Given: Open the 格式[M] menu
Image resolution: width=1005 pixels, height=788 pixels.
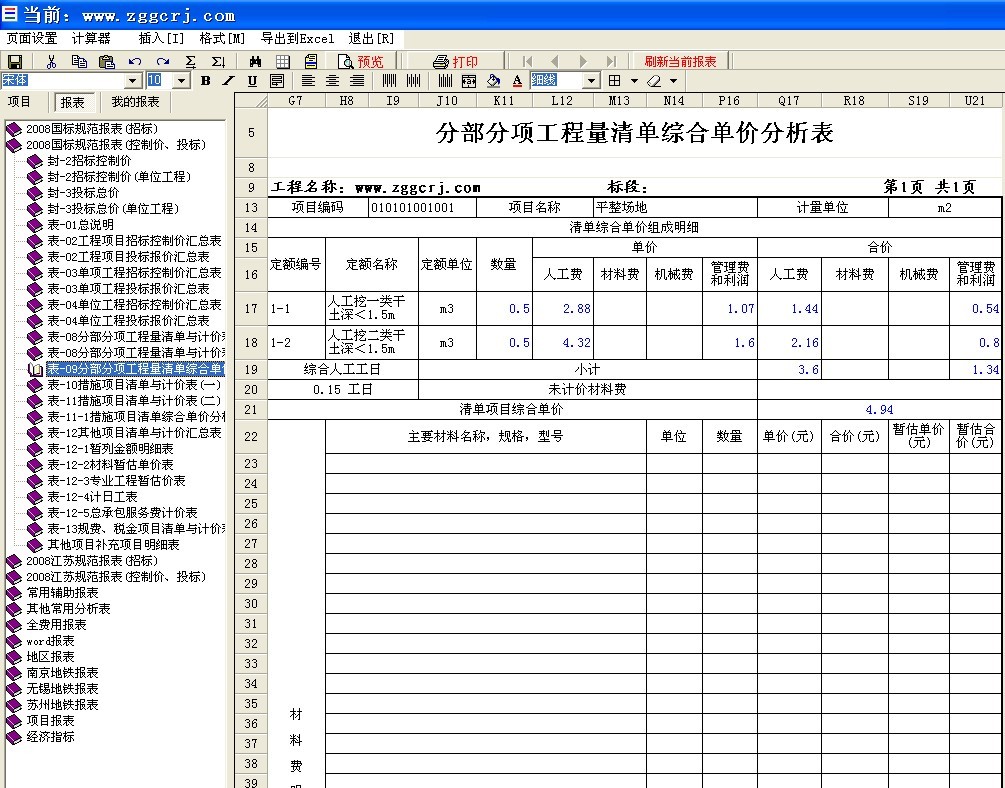Looking at the screenshot, I should 222,38.
